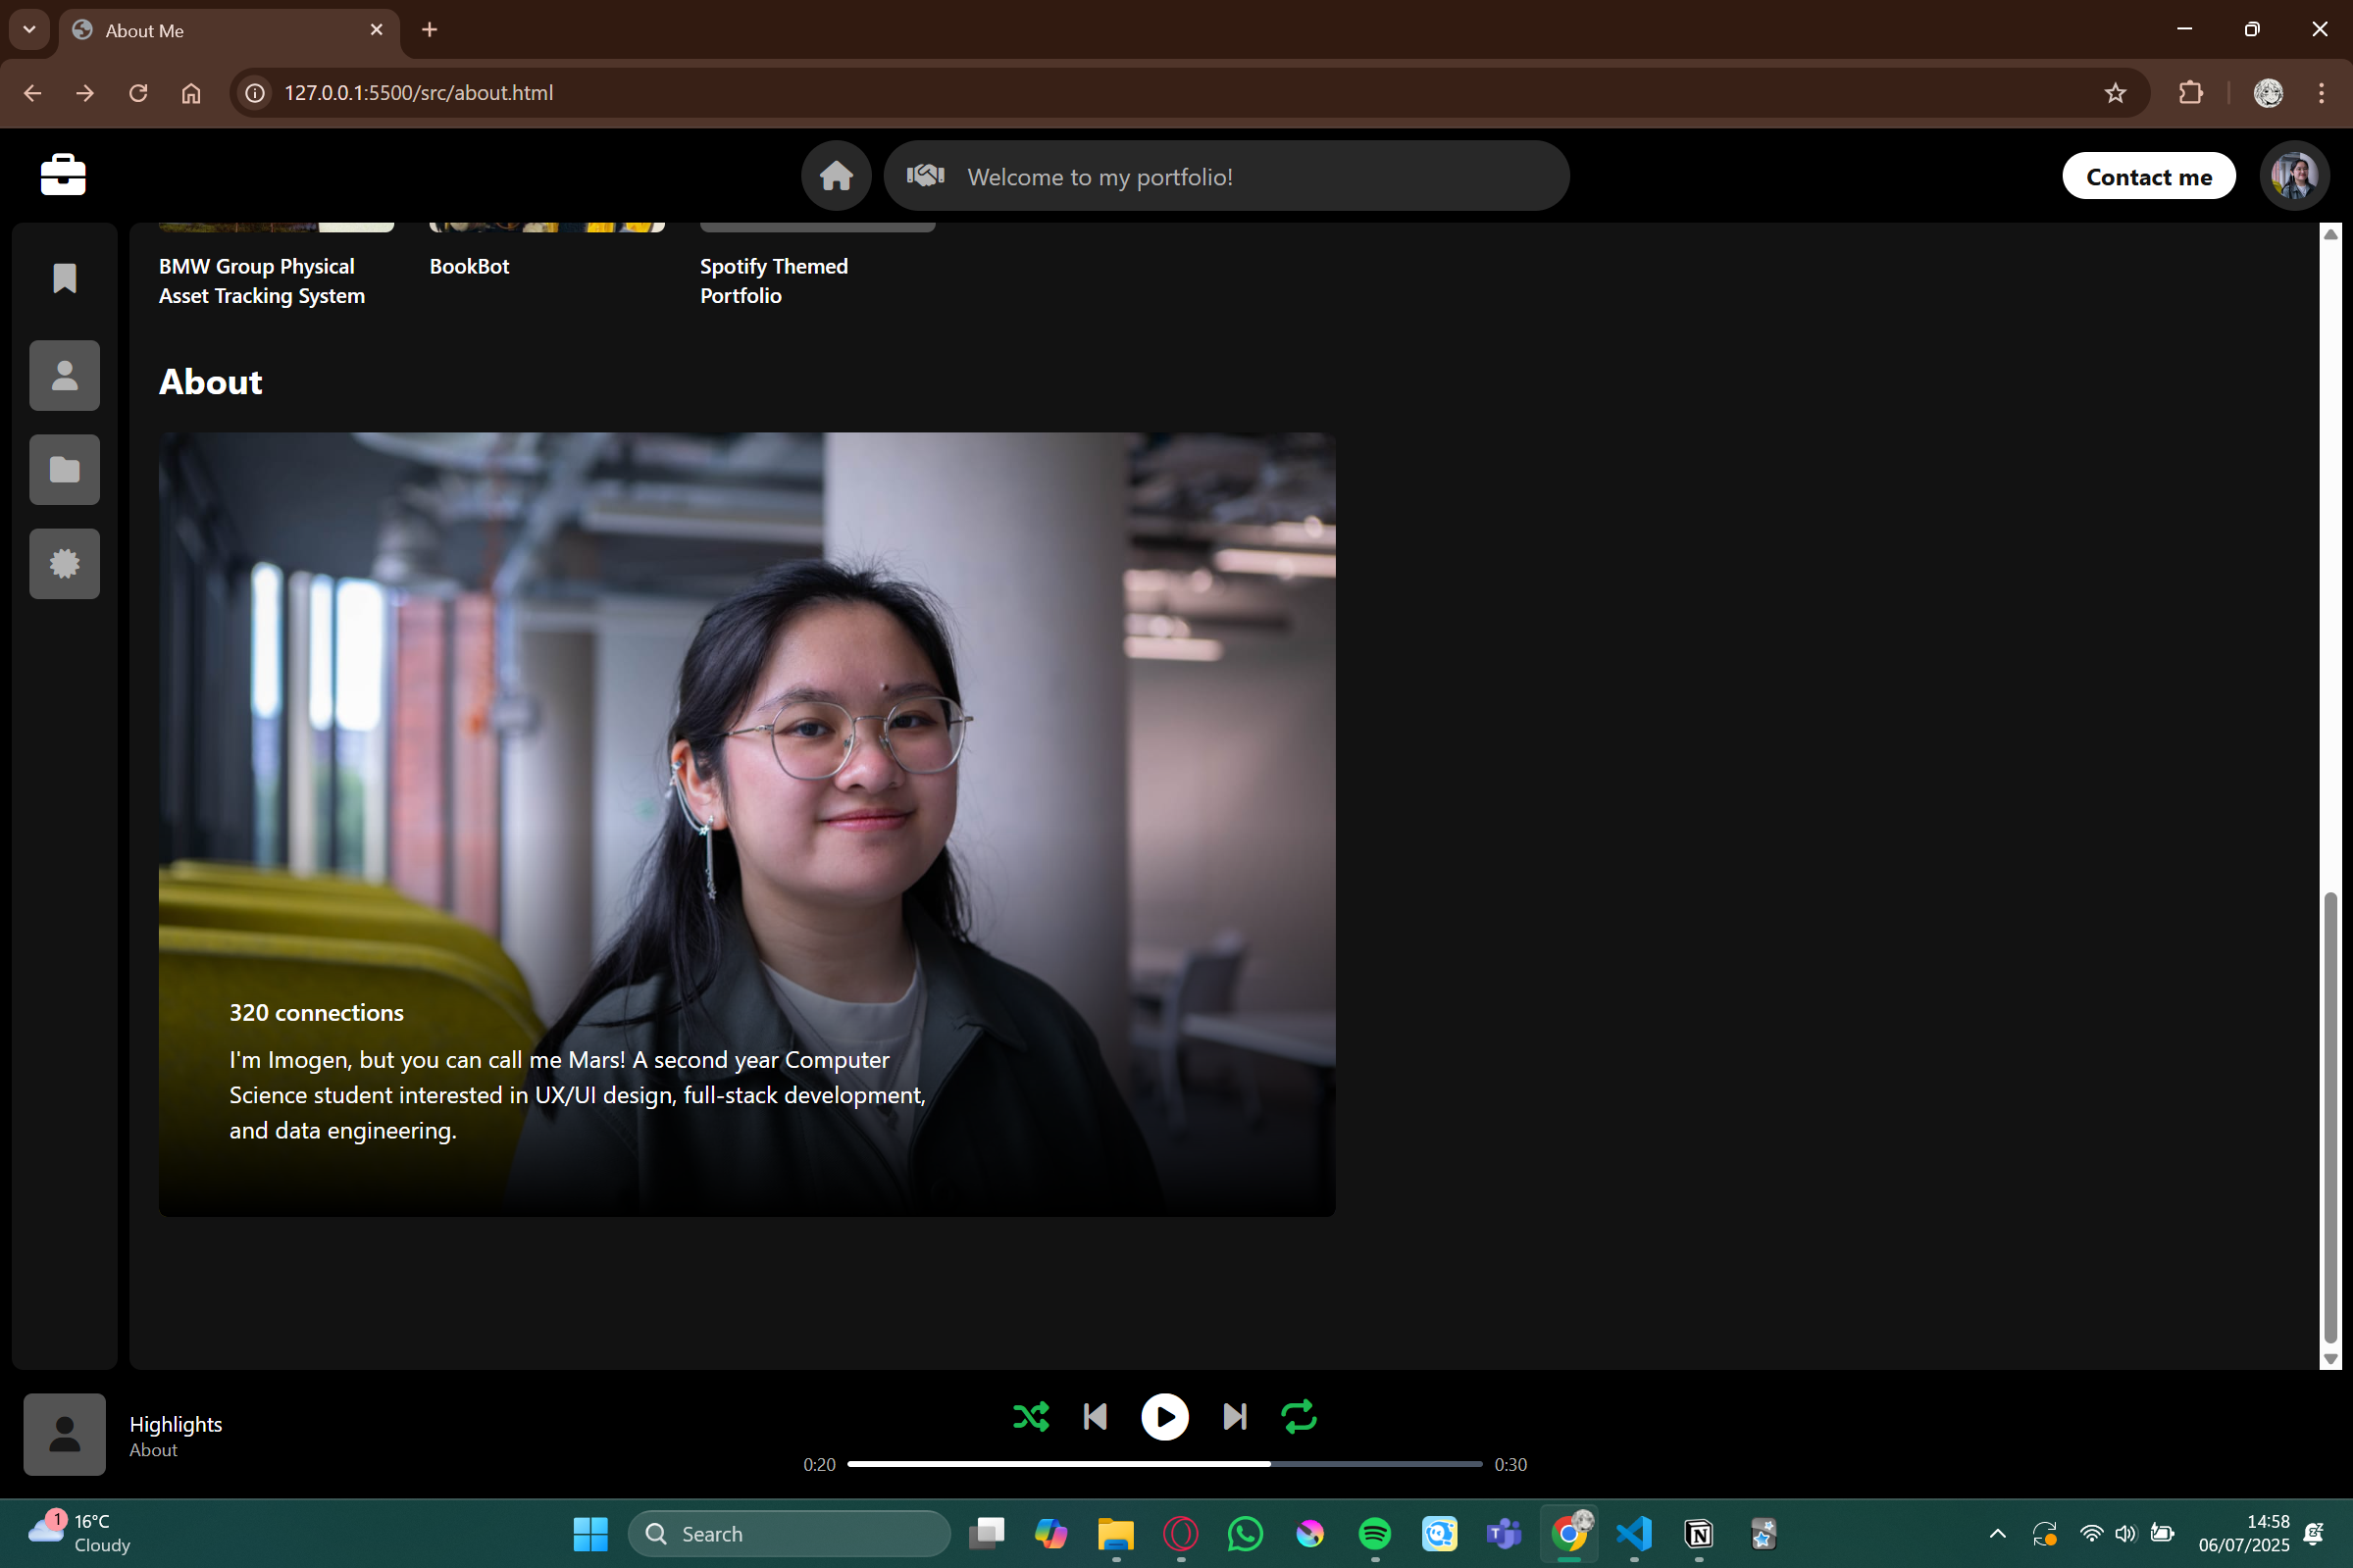Select the person profile sidebar icon
This screenshot has height=1568, width=2353.
[x=65, y=376]
